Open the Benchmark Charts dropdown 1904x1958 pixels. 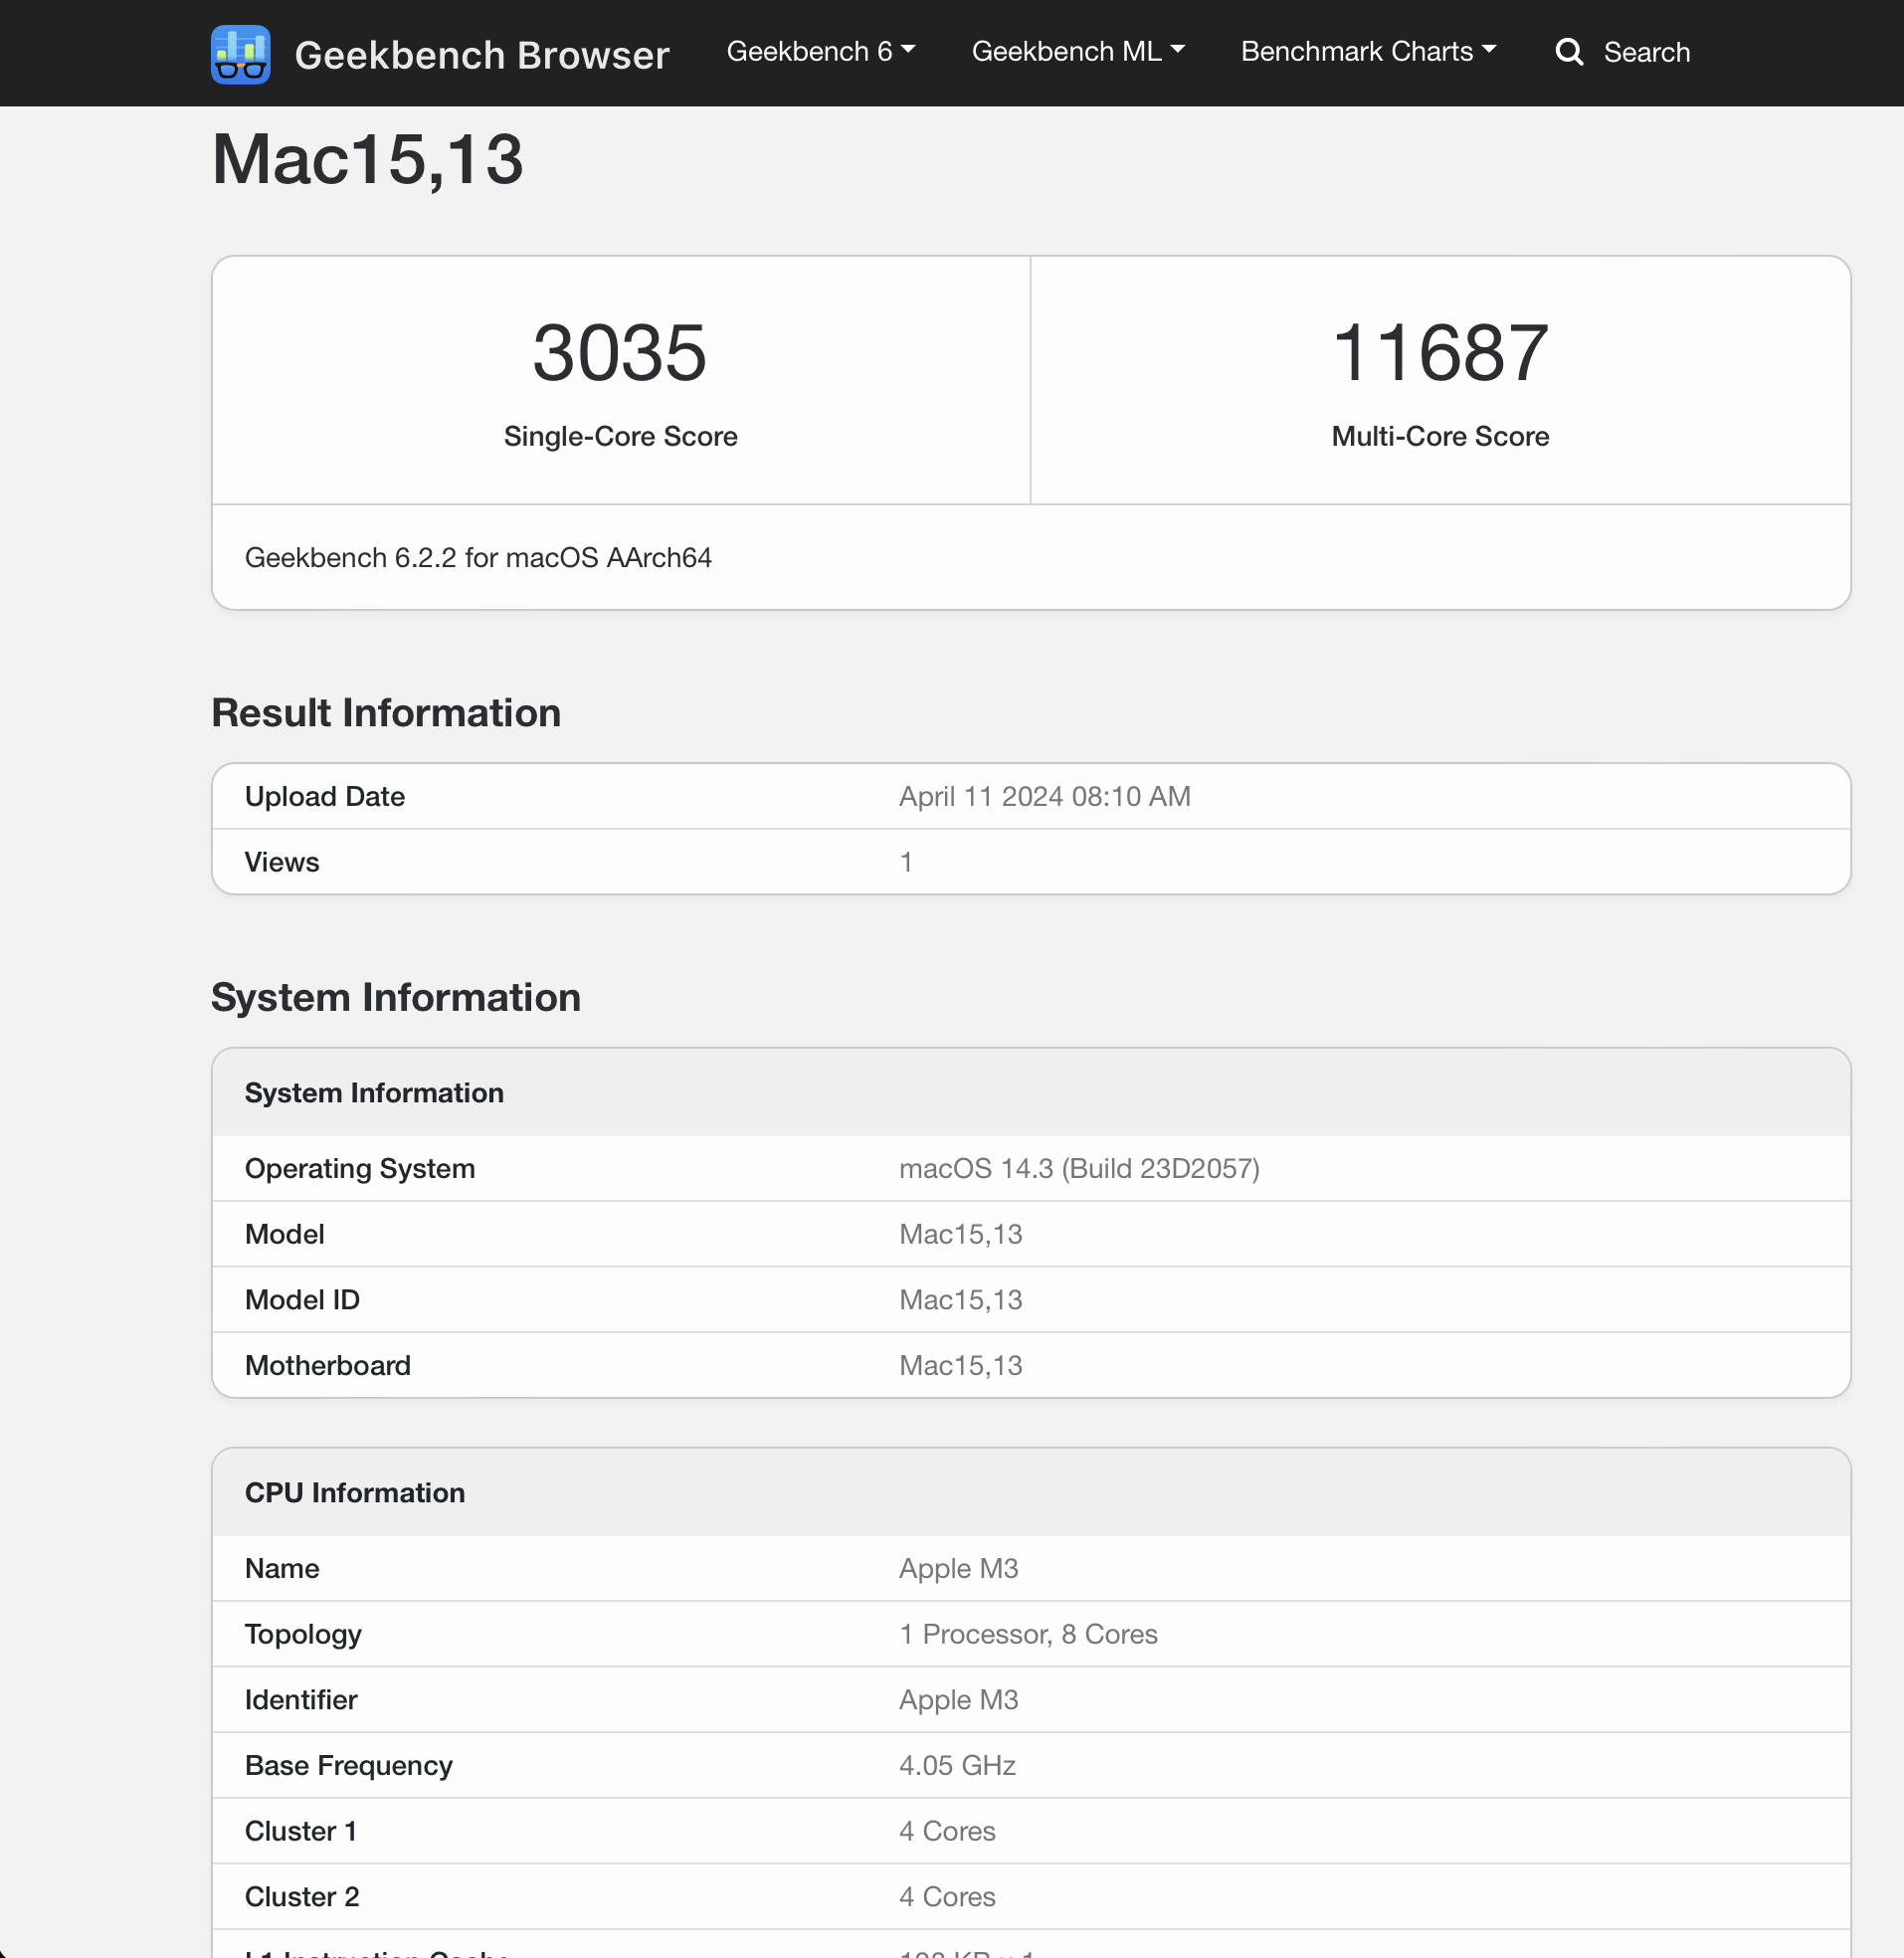(1368, 51)
